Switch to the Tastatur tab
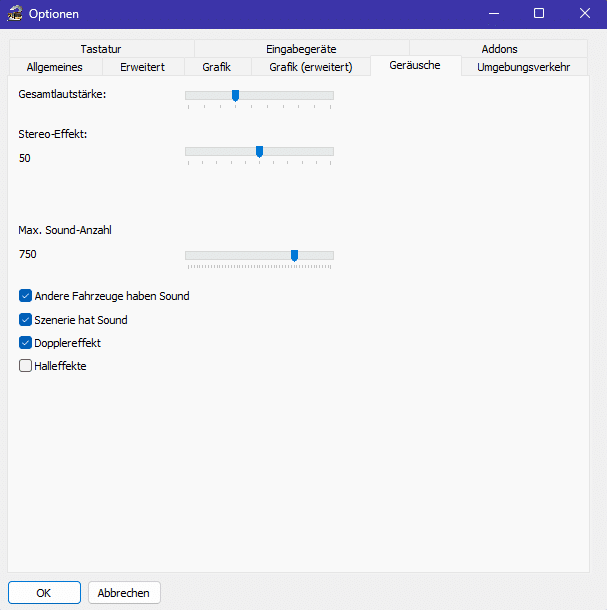The width and height of the screenshot is (607, 610). (102, 49)
